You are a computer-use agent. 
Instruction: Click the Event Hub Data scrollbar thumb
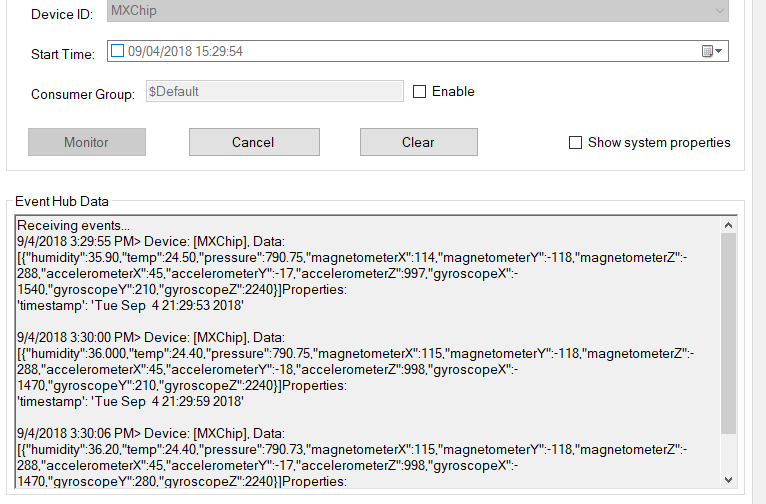(x=728, y=334)
